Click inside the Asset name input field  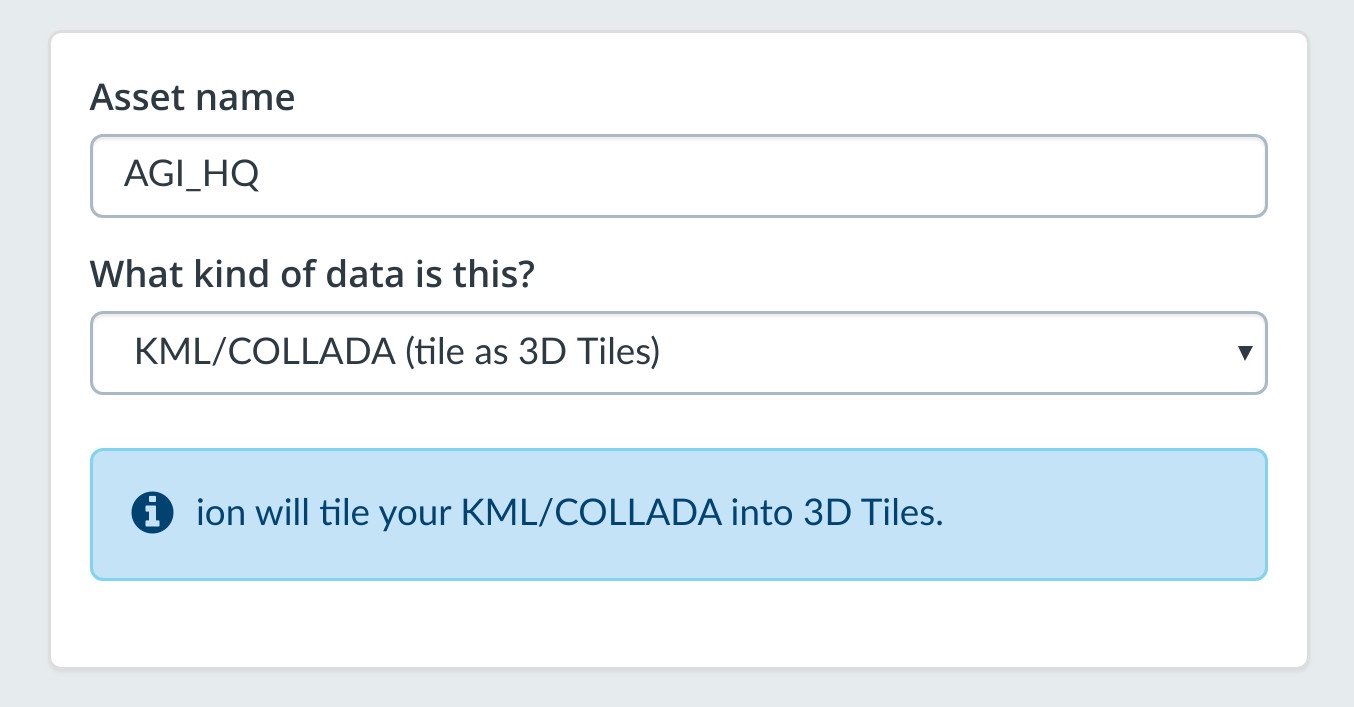[678, 176]
